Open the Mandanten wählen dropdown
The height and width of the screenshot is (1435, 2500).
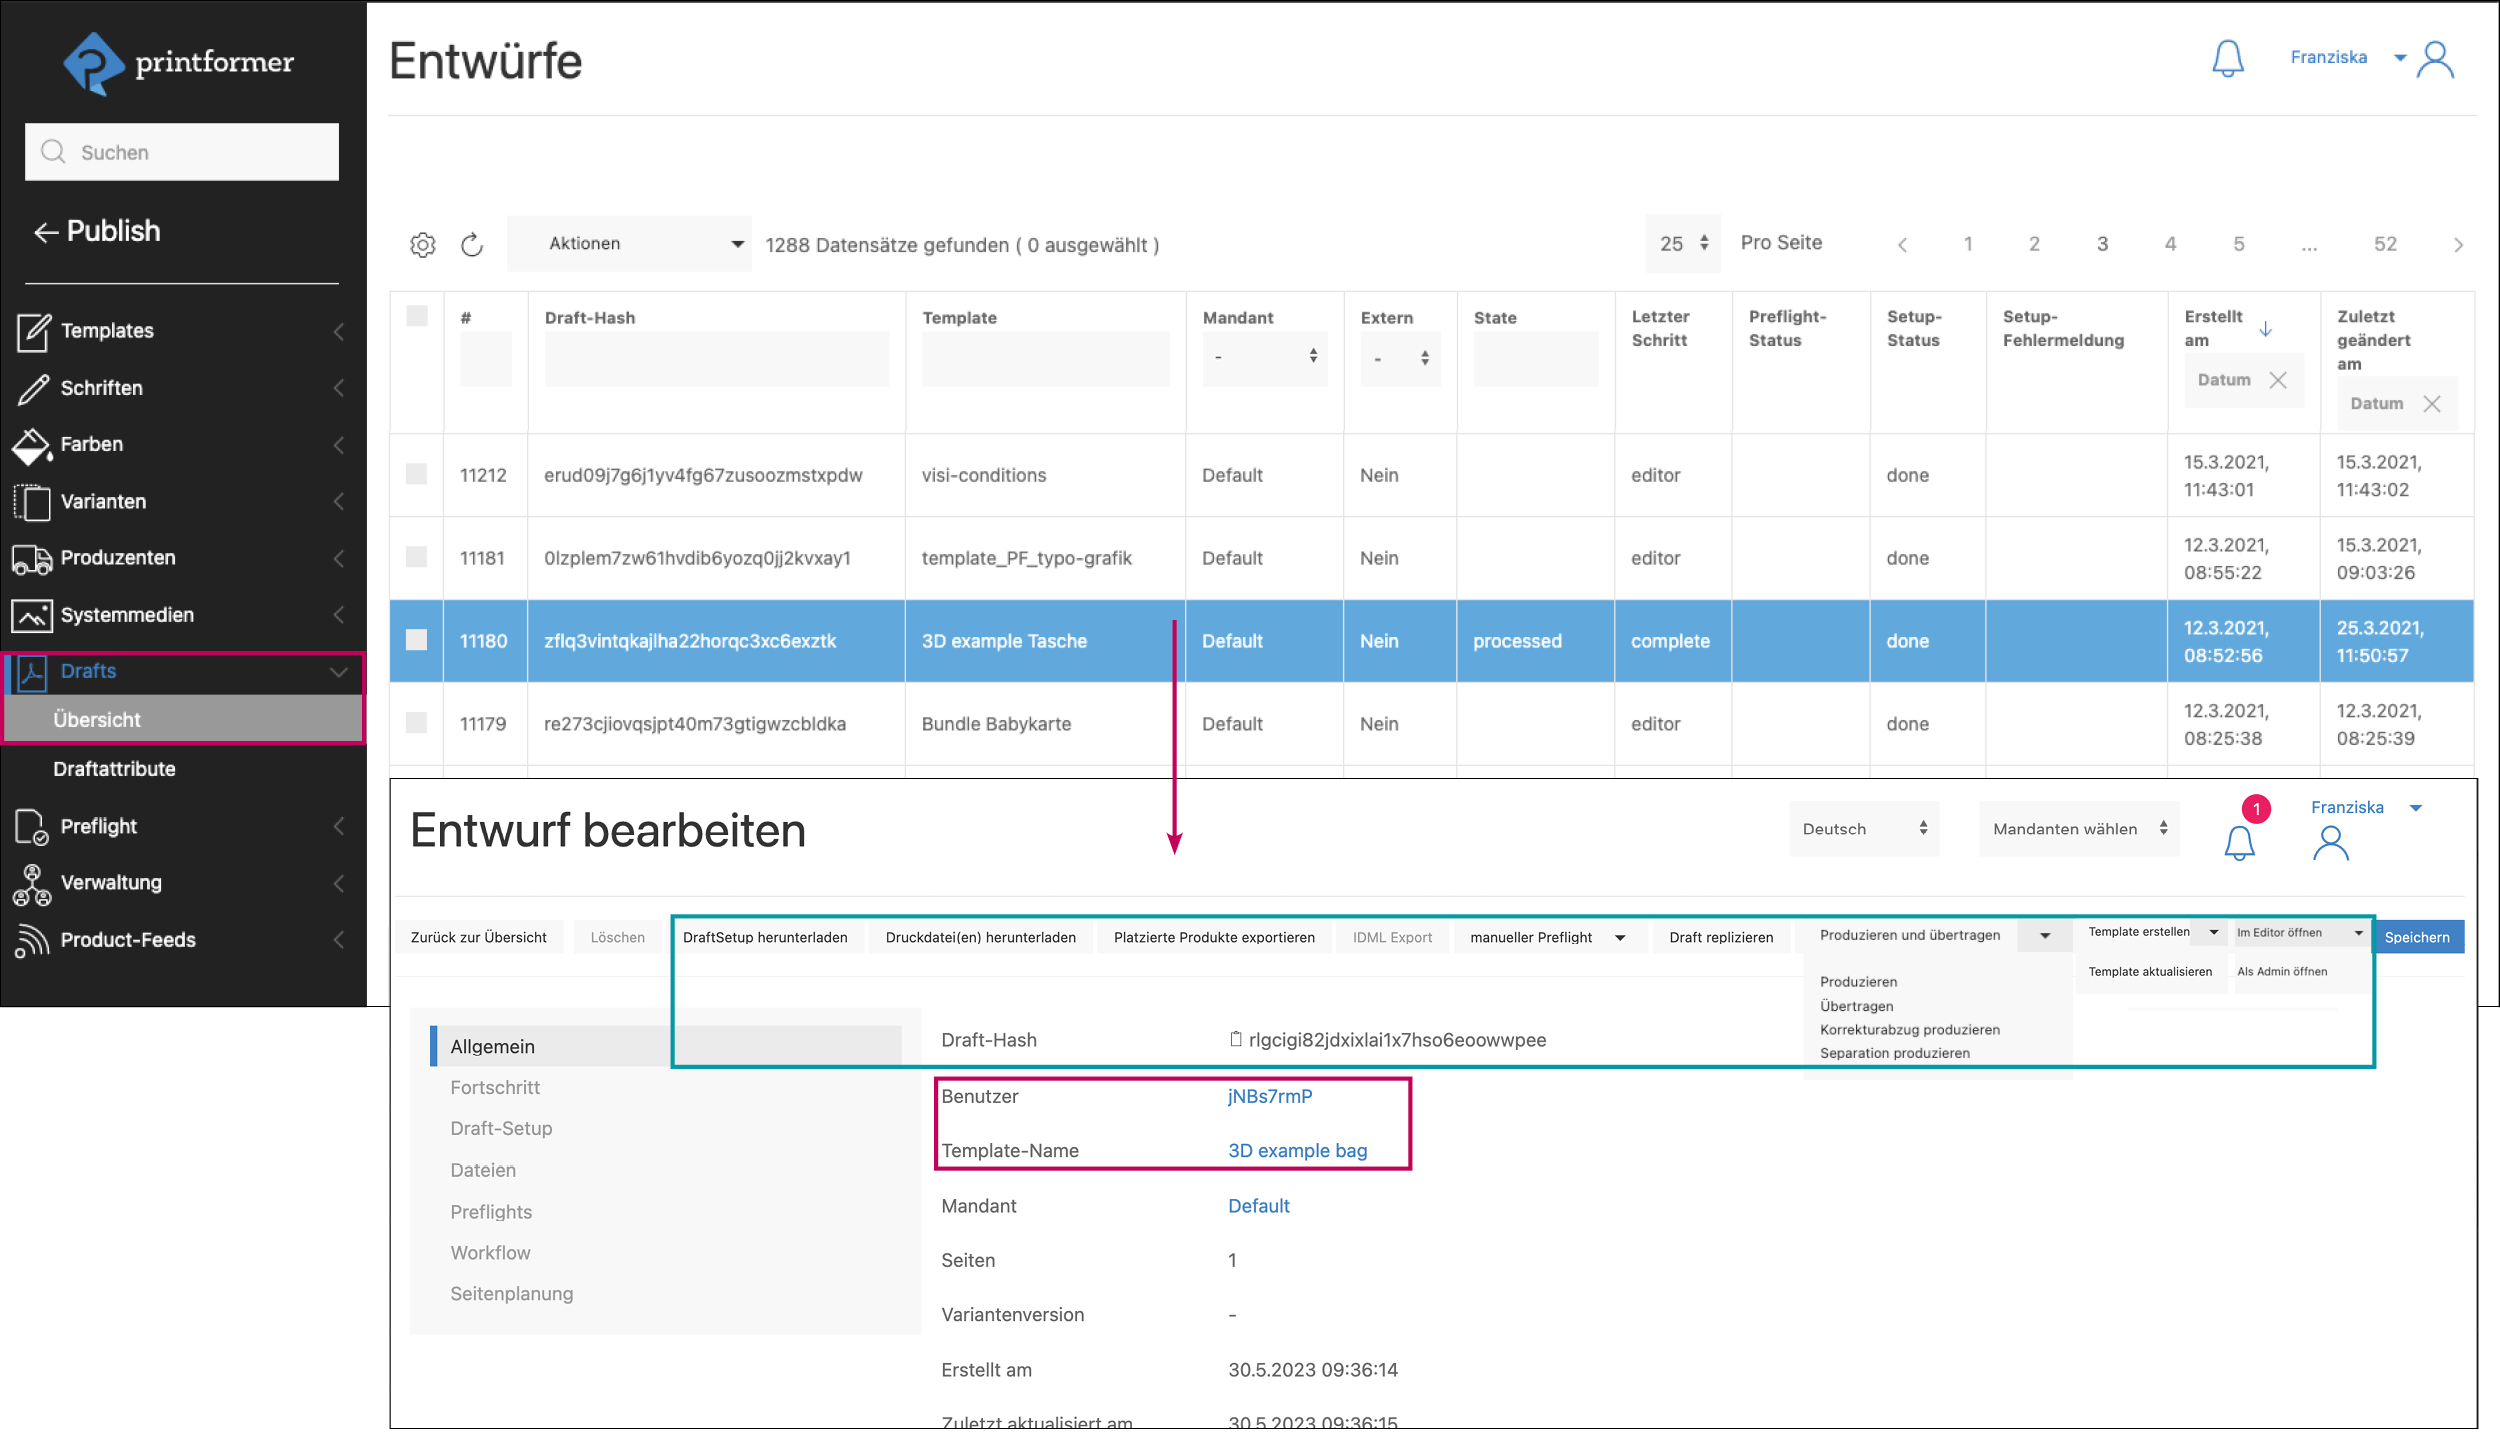[2077, 829]
